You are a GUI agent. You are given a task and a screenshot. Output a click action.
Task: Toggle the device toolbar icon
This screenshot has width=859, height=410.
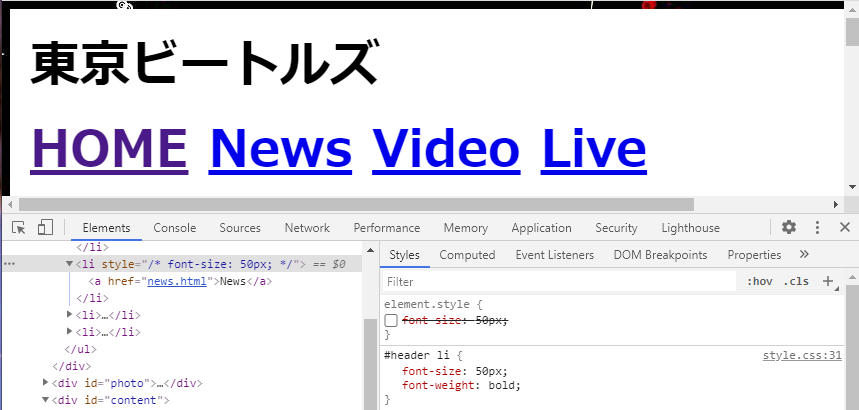pos(45,228)
